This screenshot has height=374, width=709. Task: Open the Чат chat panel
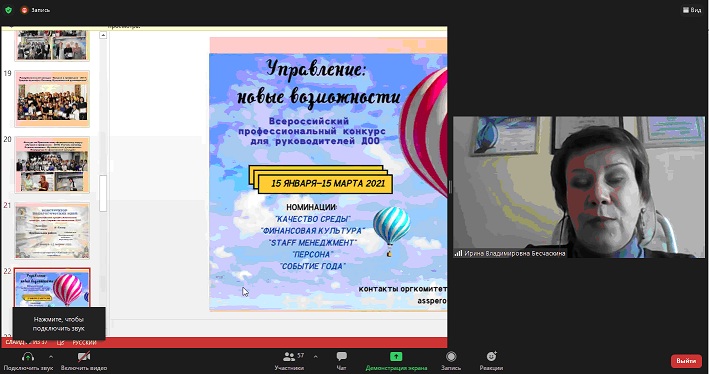click(x=342, y=361)
